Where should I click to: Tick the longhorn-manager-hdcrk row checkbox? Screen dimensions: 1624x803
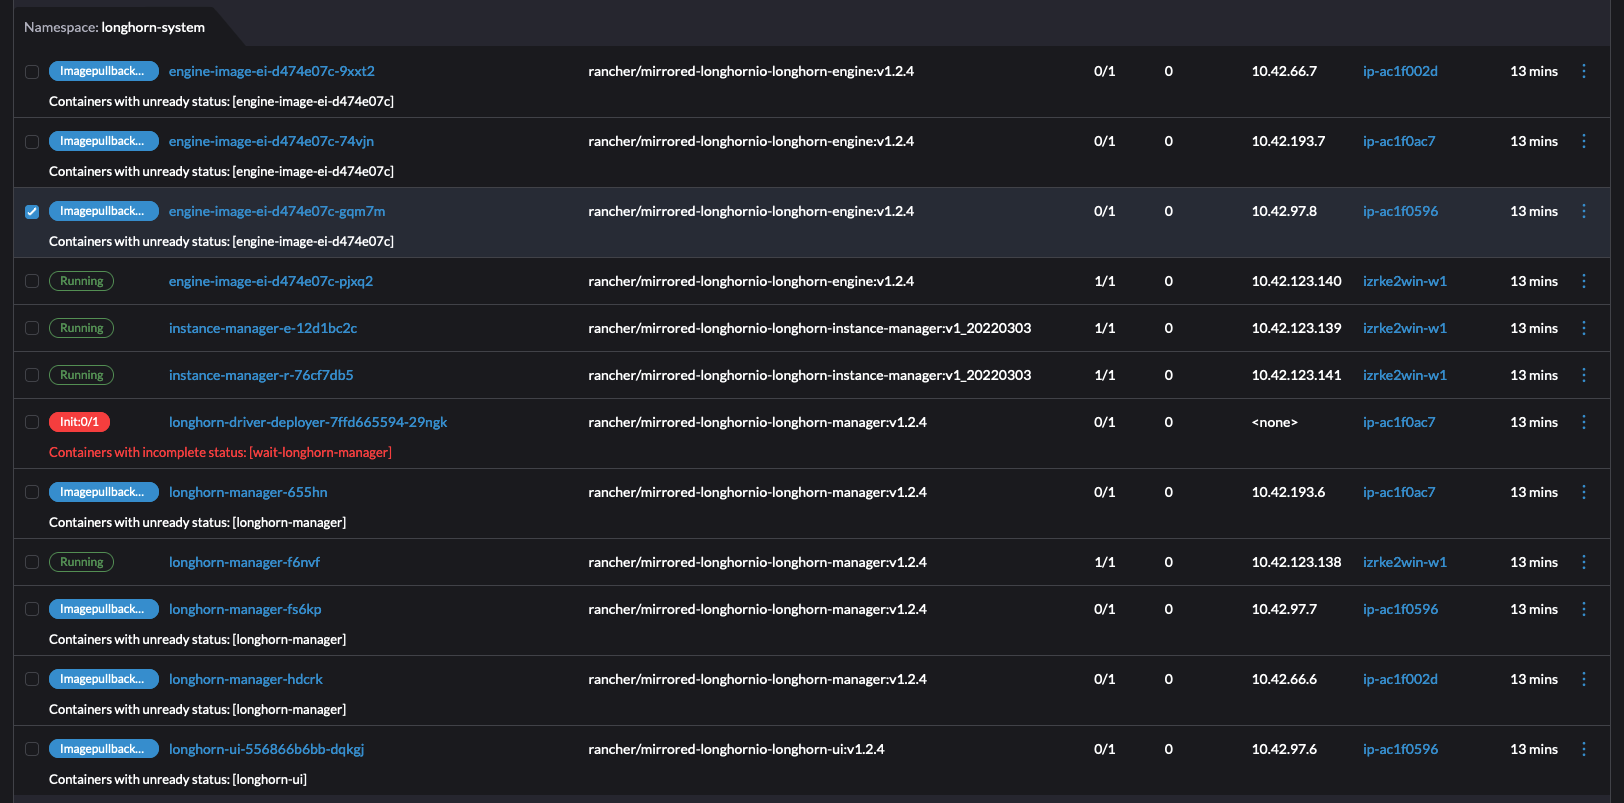click(32, 679)
